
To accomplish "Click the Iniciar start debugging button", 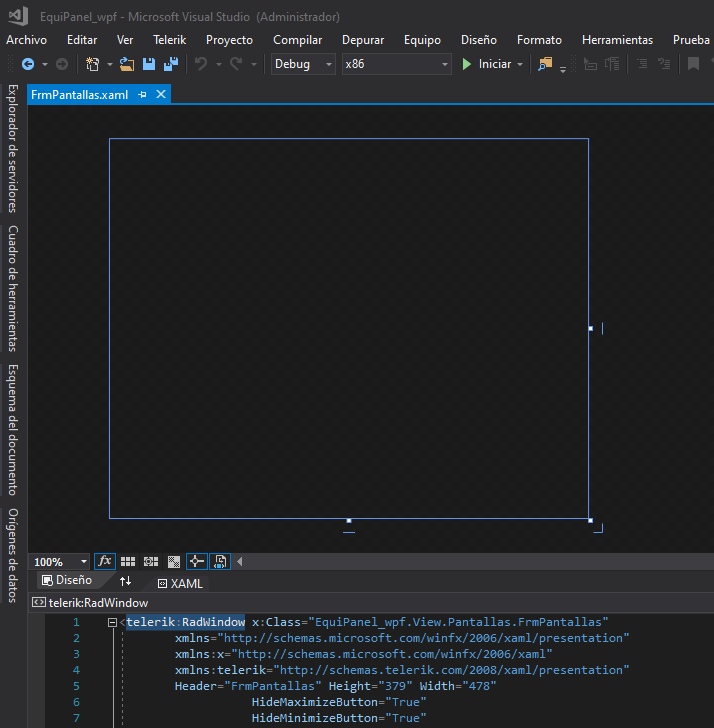I will (487, 64).
